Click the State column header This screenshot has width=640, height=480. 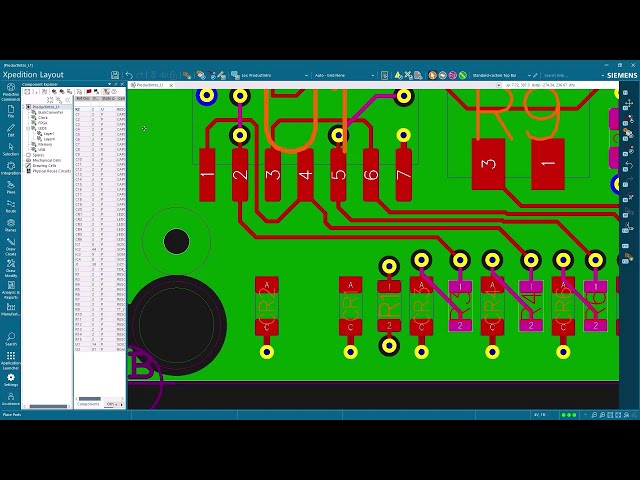coord(108,99)
